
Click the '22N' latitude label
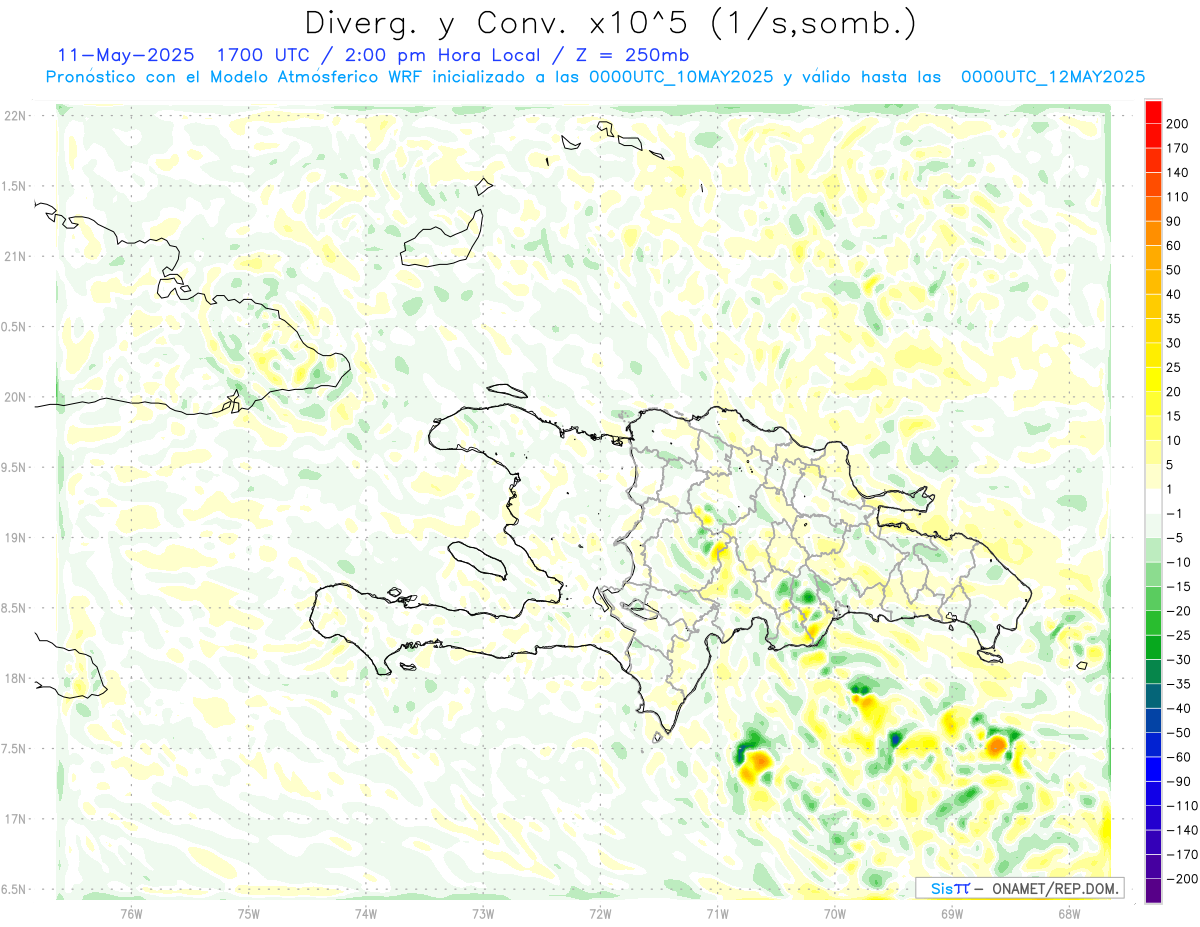(x=15, y=116)
